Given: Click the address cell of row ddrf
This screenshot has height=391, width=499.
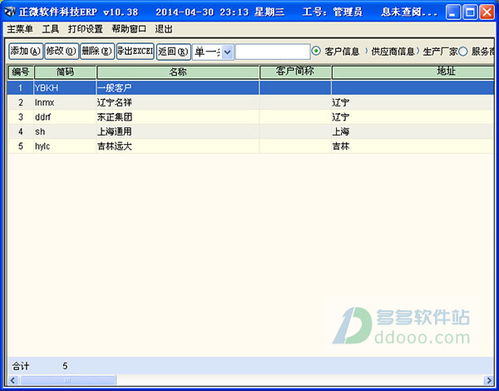Looking at the screenshot, I should coord(413,117).
